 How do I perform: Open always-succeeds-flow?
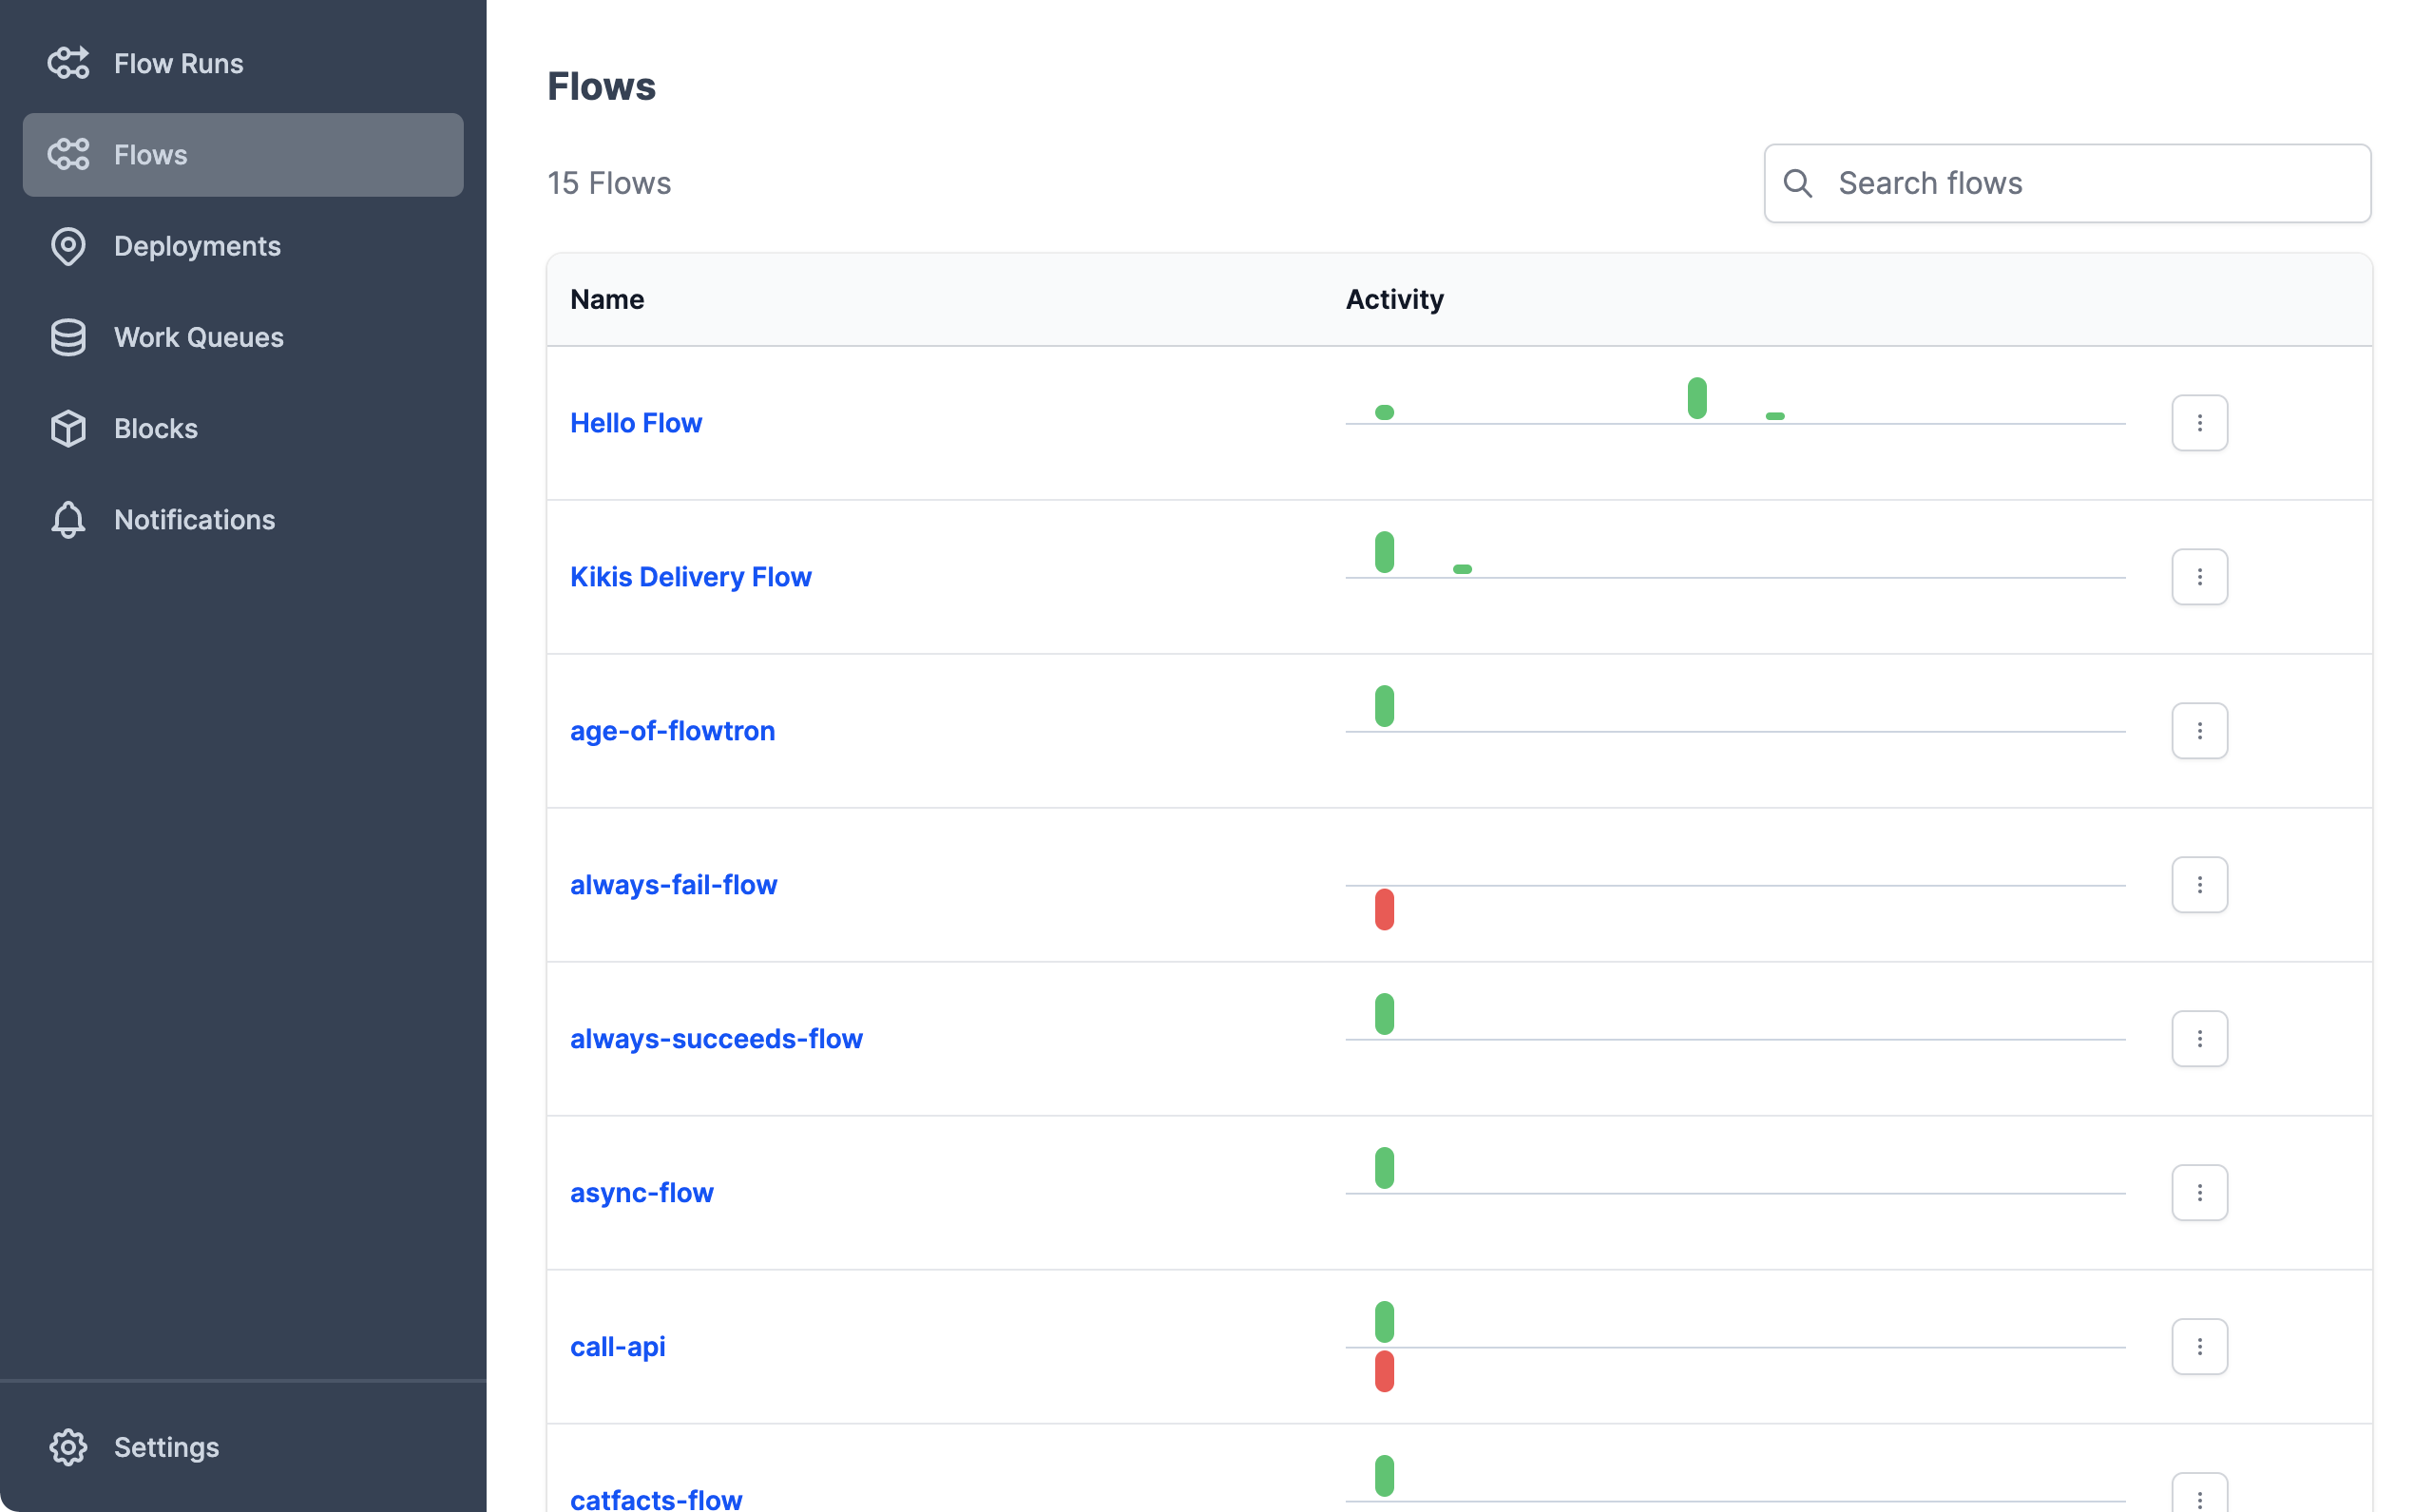coord(716,1039)
